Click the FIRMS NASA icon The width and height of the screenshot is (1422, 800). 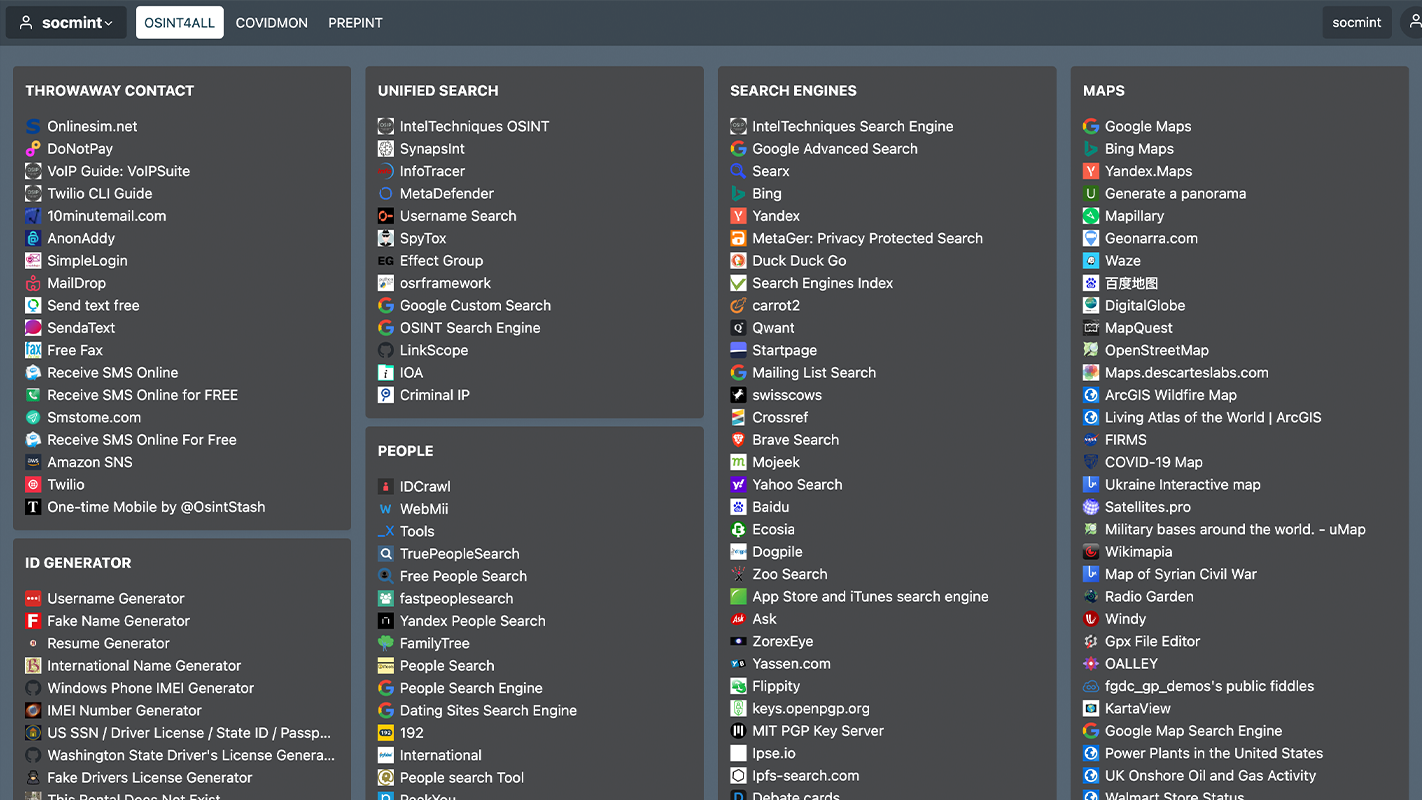1091,440
